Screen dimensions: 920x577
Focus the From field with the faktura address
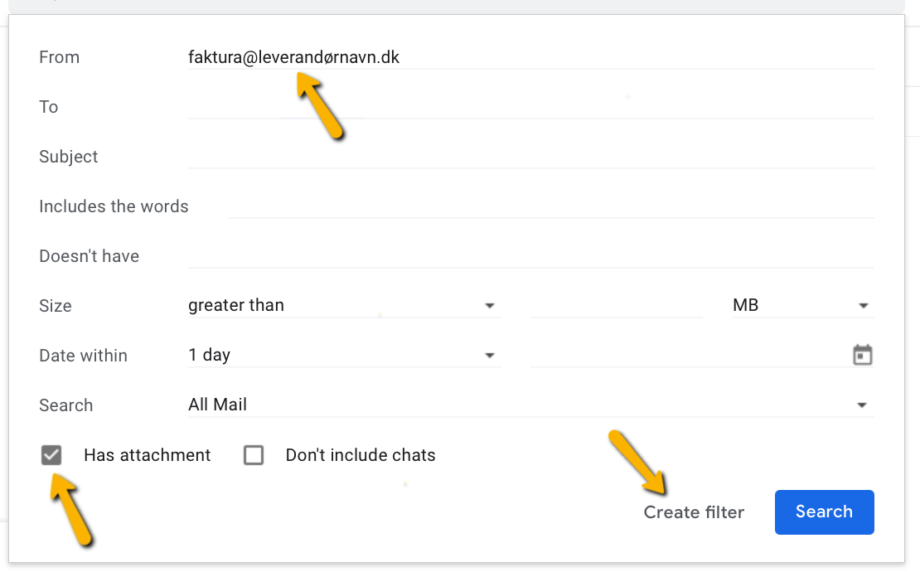tap(531, 57)
